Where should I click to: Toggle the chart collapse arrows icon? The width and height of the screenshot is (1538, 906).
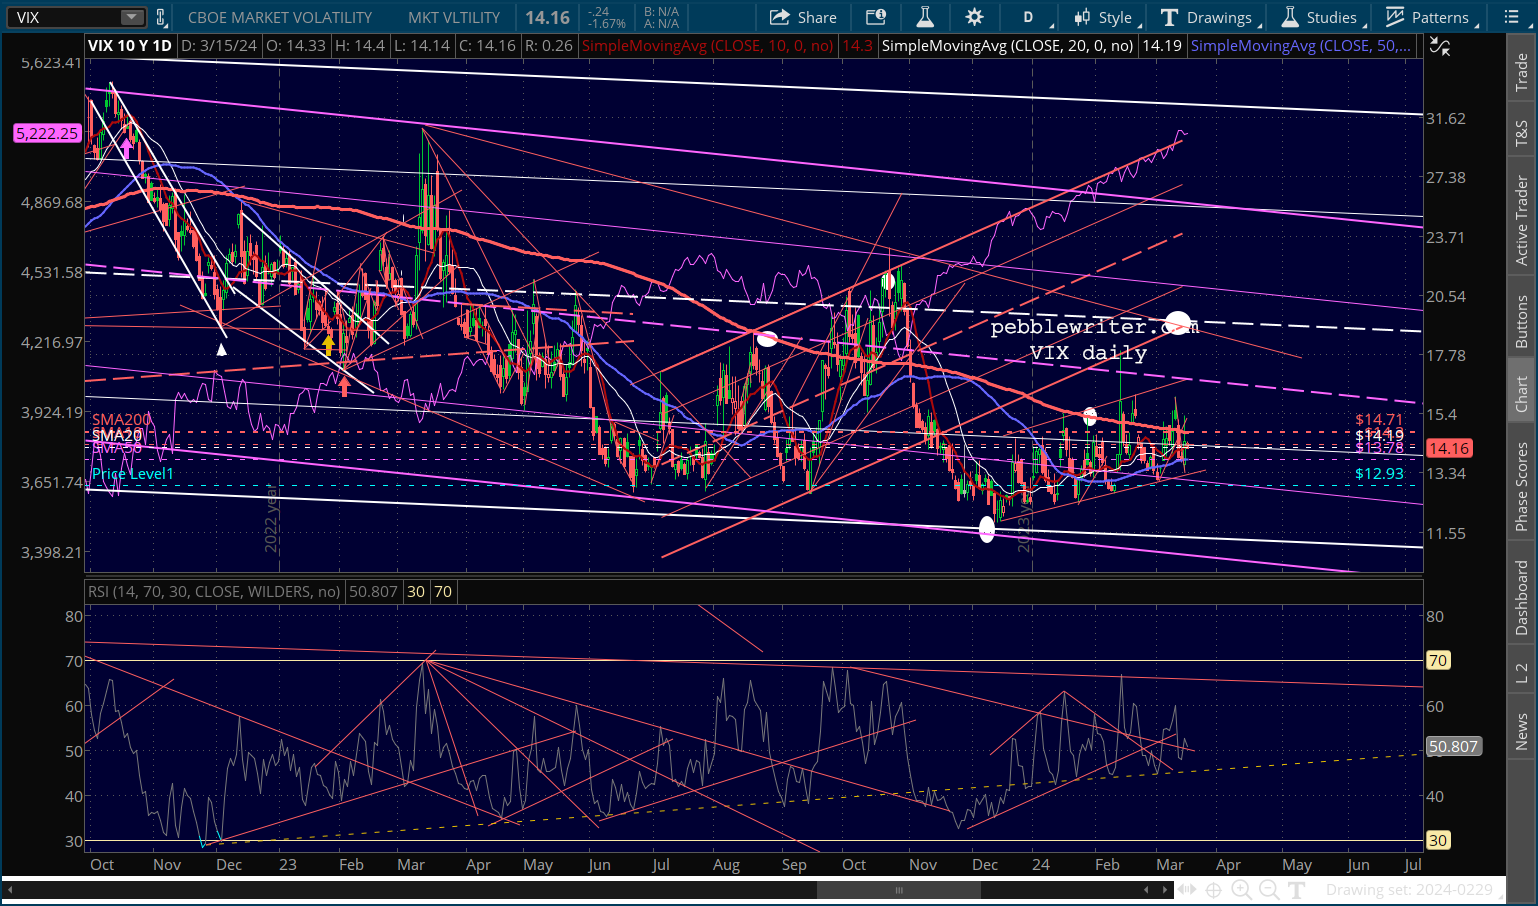1439,46
